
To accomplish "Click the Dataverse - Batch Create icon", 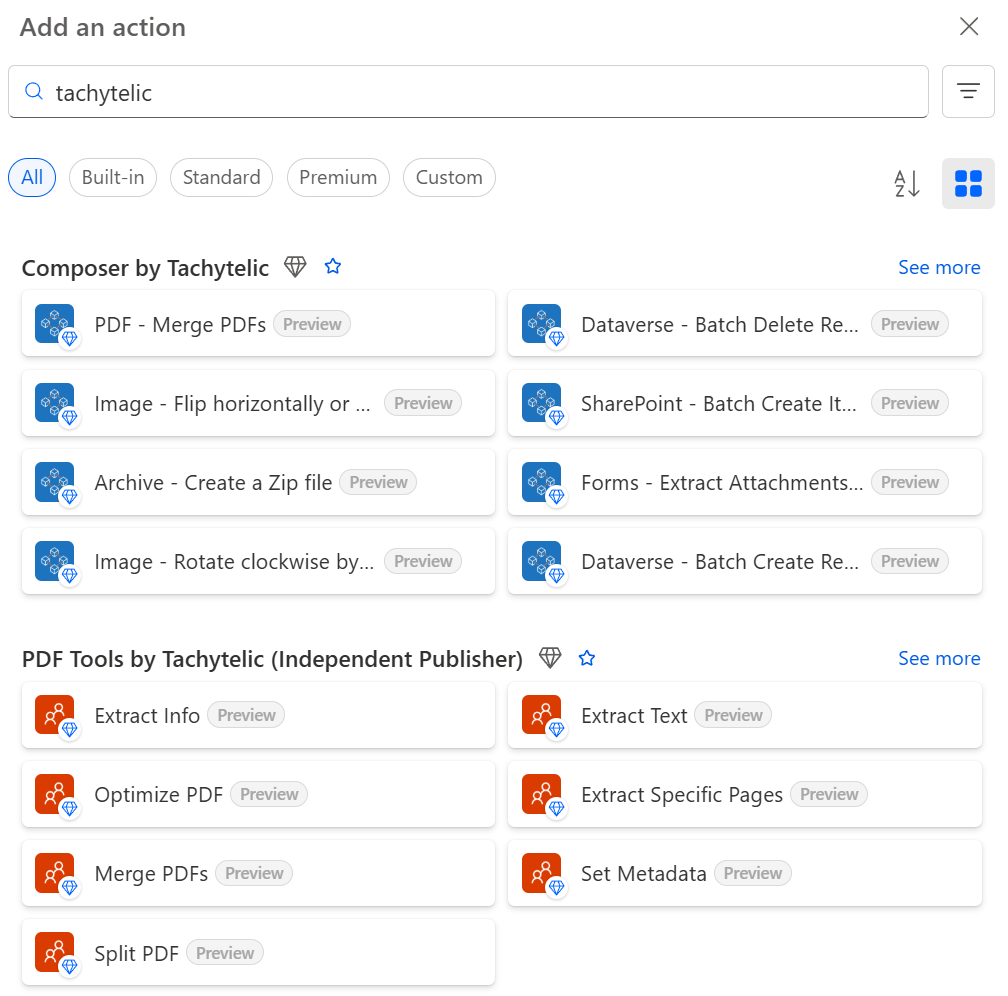I will click(x=543, y=562).
